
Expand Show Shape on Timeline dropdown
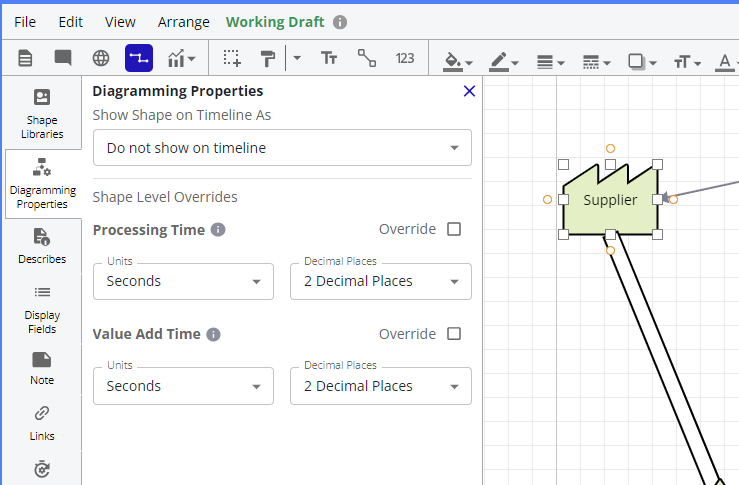(282, 148)
